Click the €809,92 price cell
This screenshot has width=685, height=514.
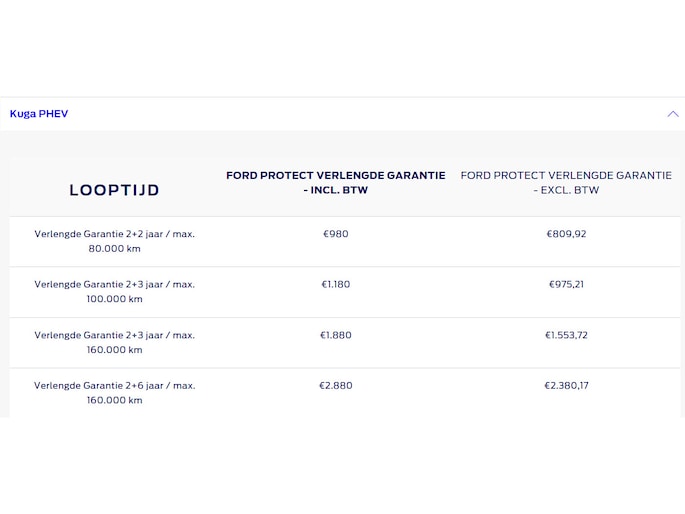(x=566, y=234)
